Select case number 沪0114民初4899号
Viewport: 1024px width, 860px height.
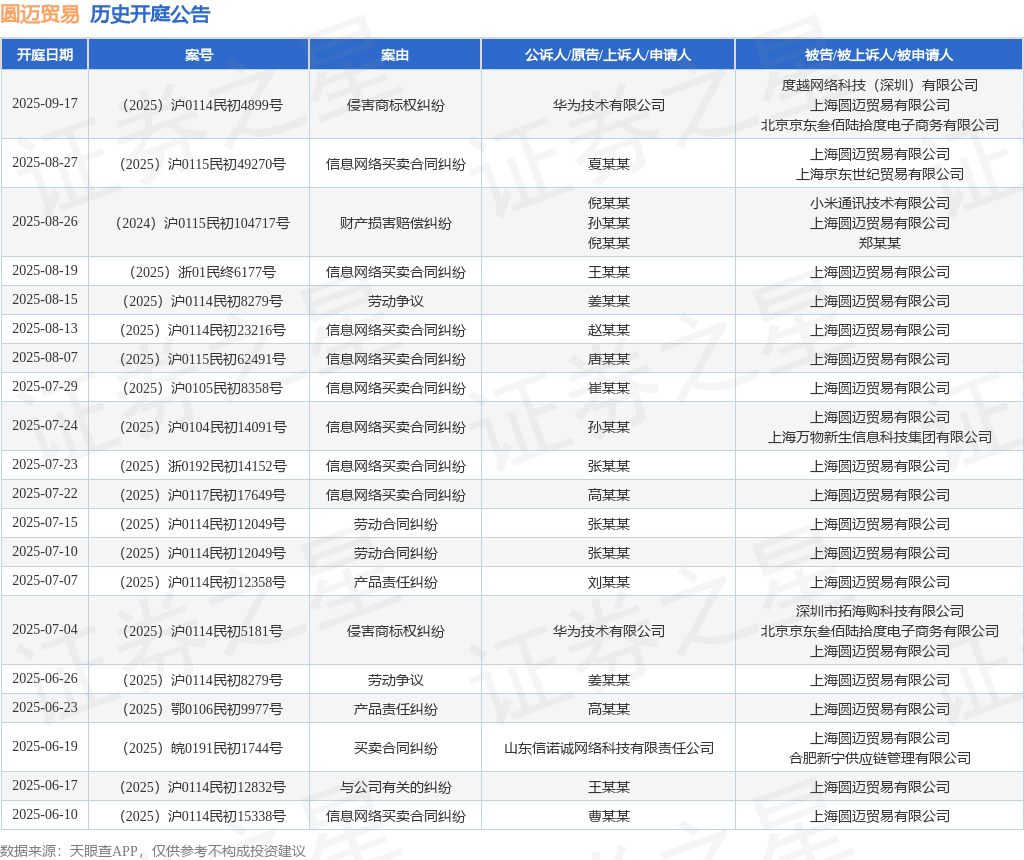(202, 105)
